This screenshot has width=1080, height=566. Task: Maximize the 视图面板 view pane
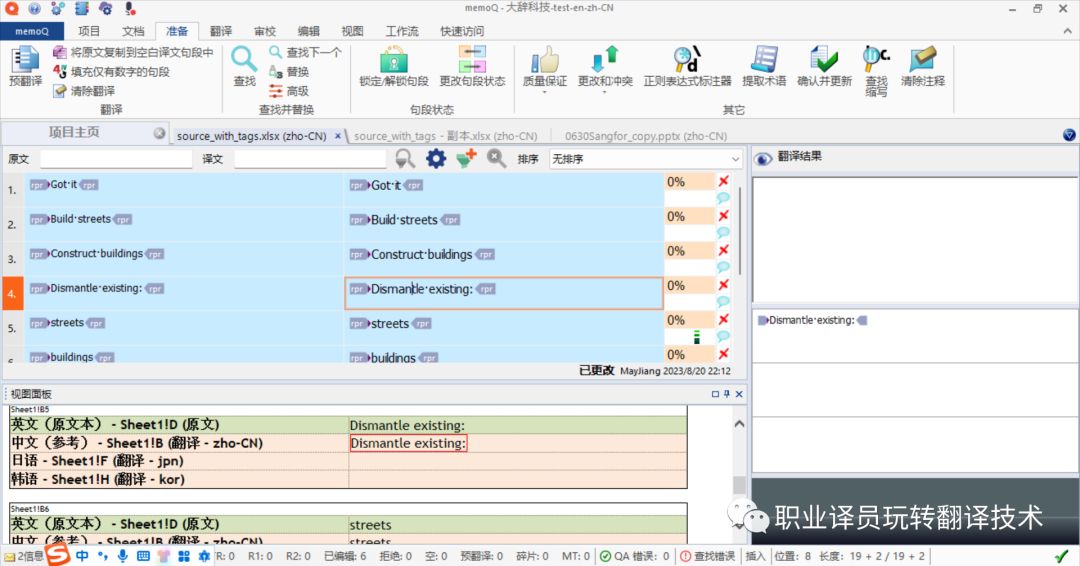click(x=715, y=394)
